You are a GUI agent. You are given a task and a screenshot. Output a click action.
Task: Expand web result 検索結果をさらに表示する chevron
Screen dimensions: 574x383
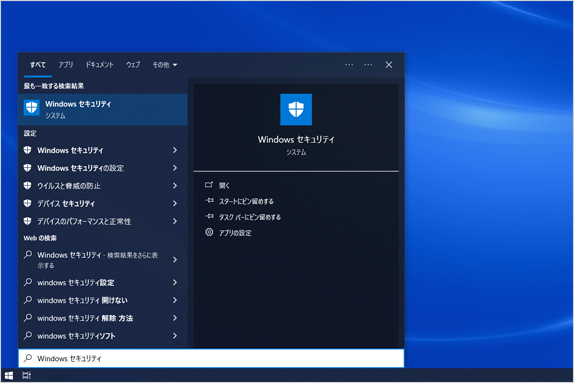[x=175, y=260]
